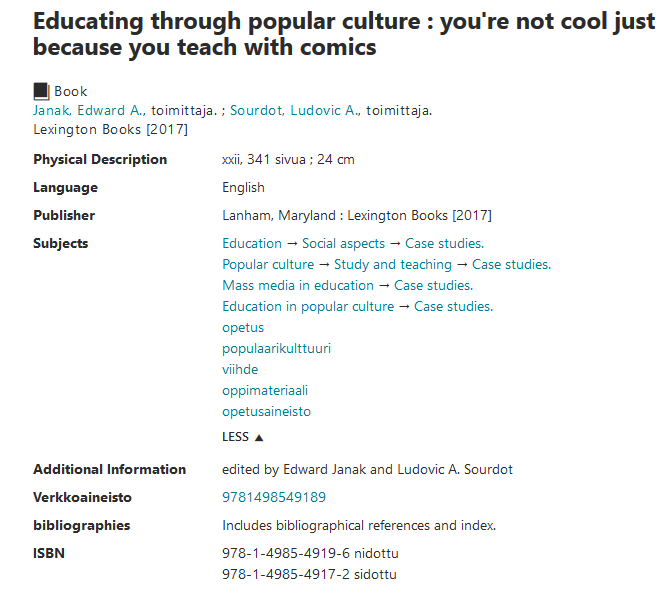This screenshot has height=595, width=665.
Task: Open first-row Case studies subject link
Action: pyautogui.click(x=444, y=243)
